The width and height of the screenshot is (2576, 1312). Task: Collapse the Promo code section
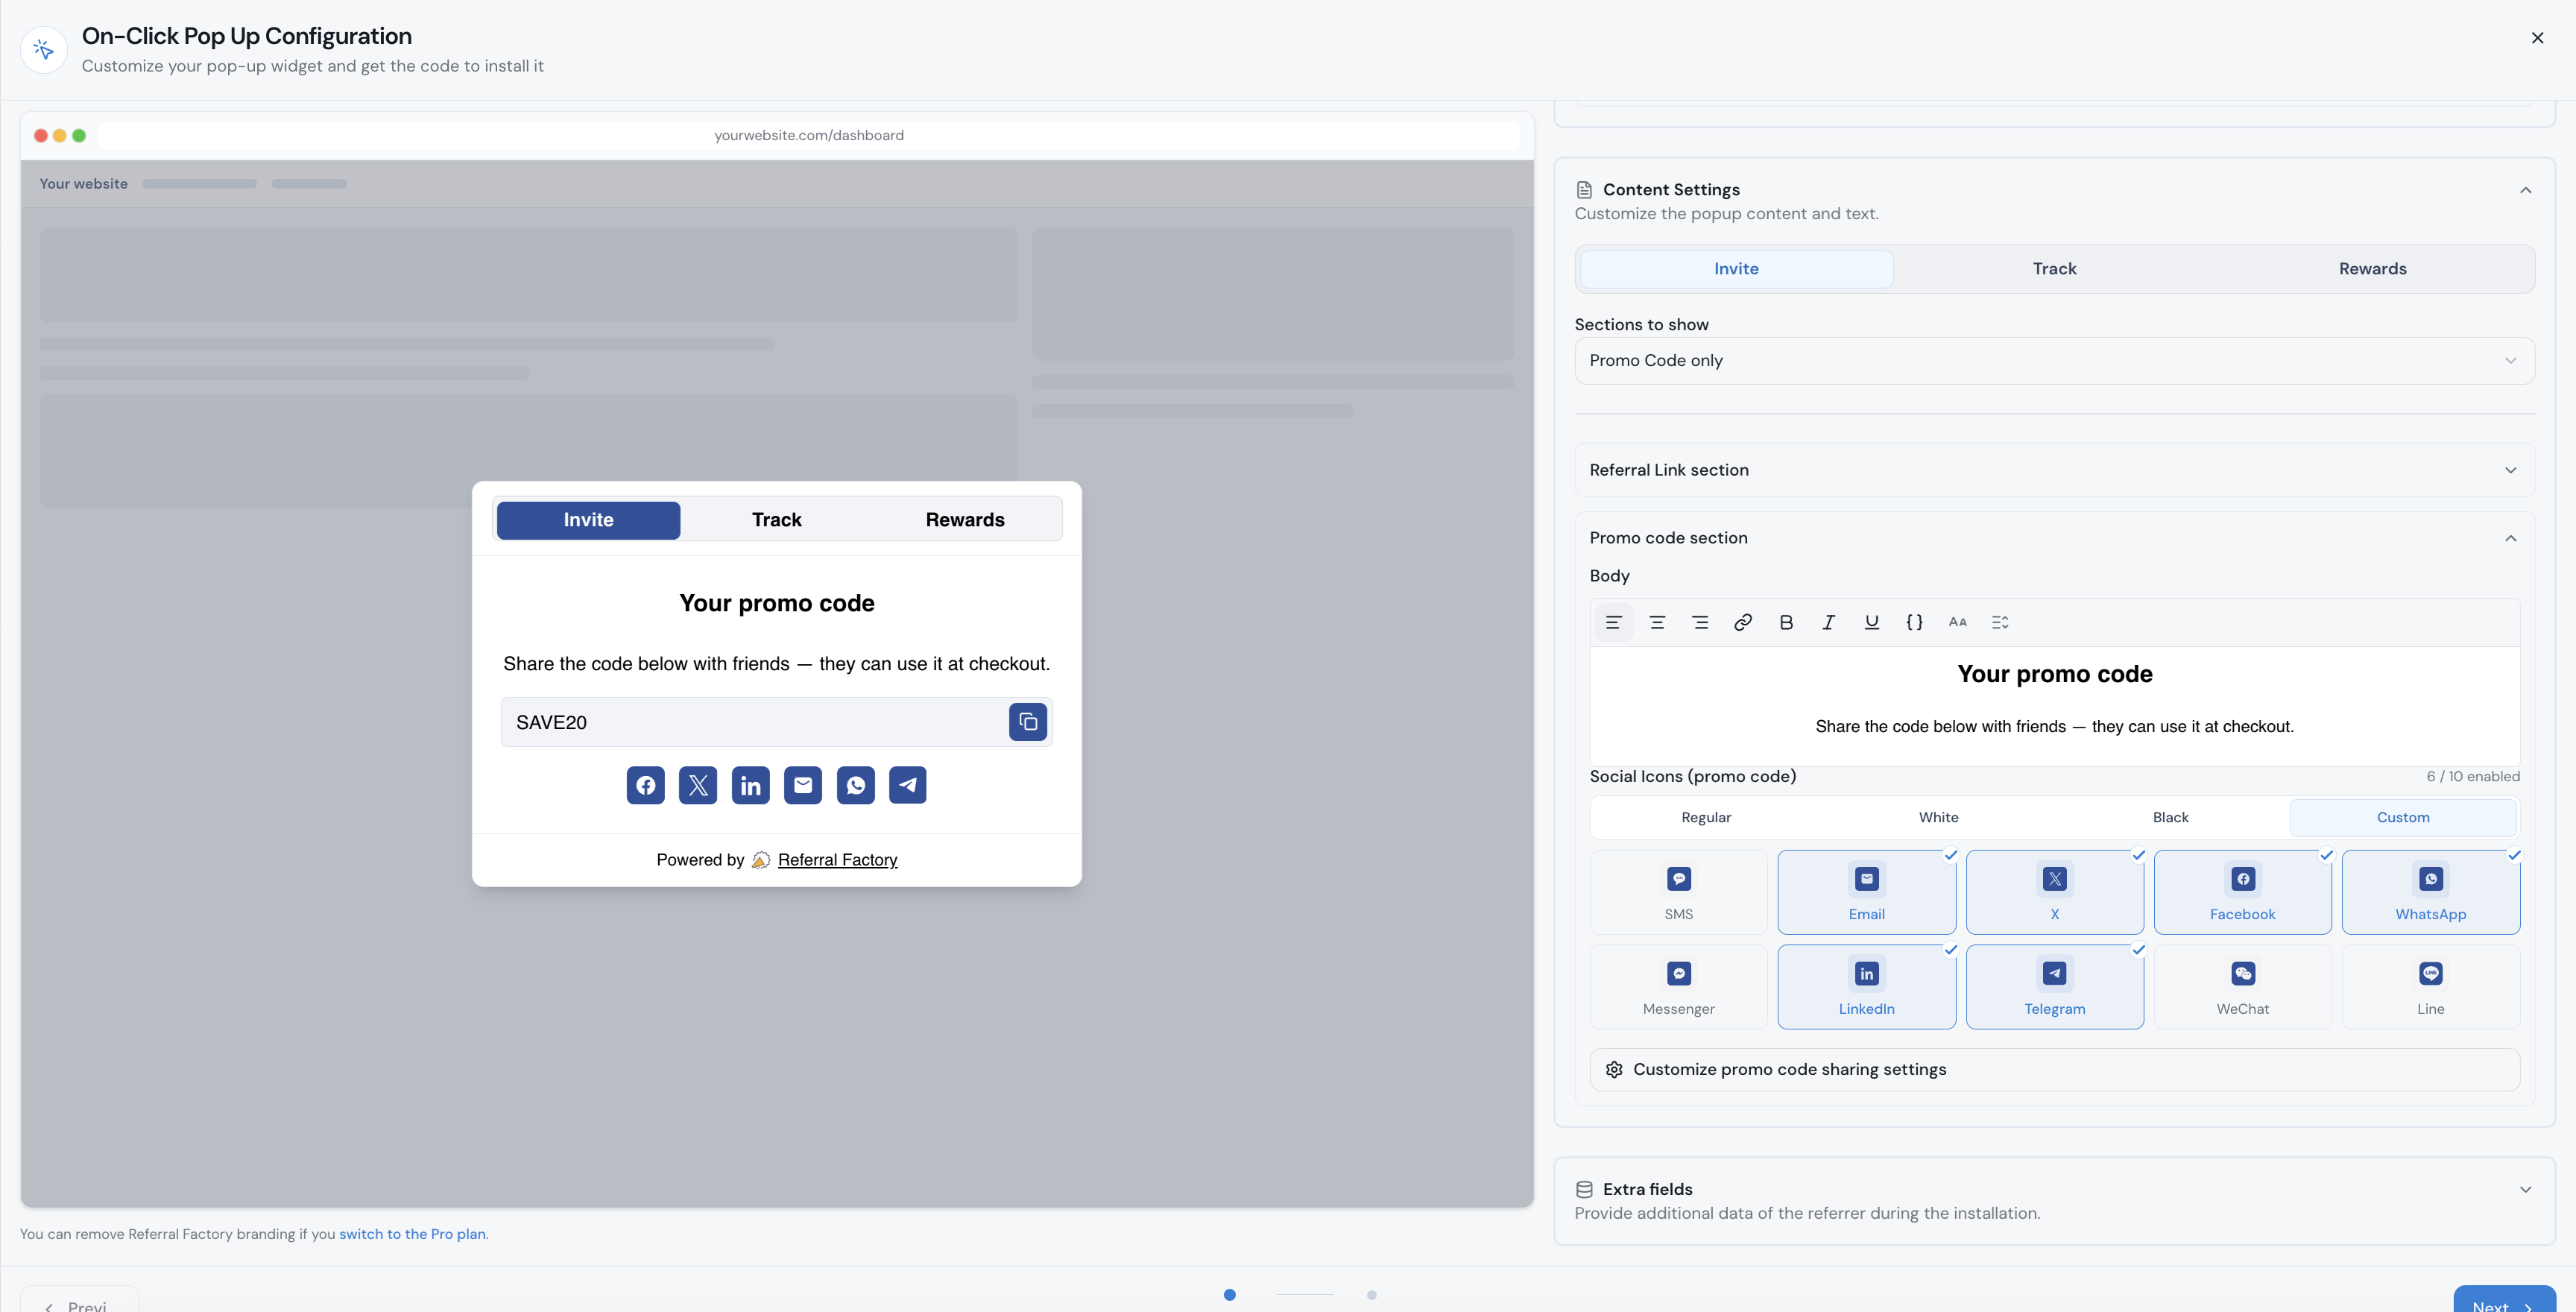pos(2054,538)
